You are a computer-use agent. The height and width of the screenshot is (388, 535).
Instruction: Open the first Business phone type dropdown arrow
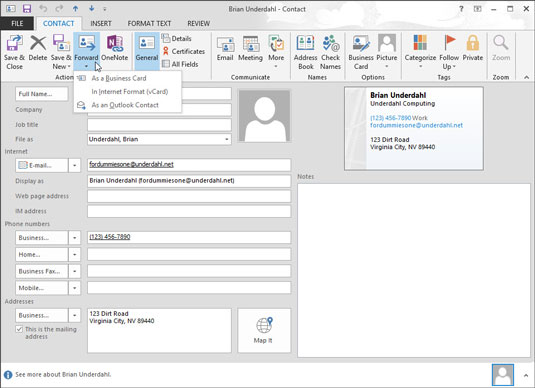pyautogui.click(x=74, y=238)
